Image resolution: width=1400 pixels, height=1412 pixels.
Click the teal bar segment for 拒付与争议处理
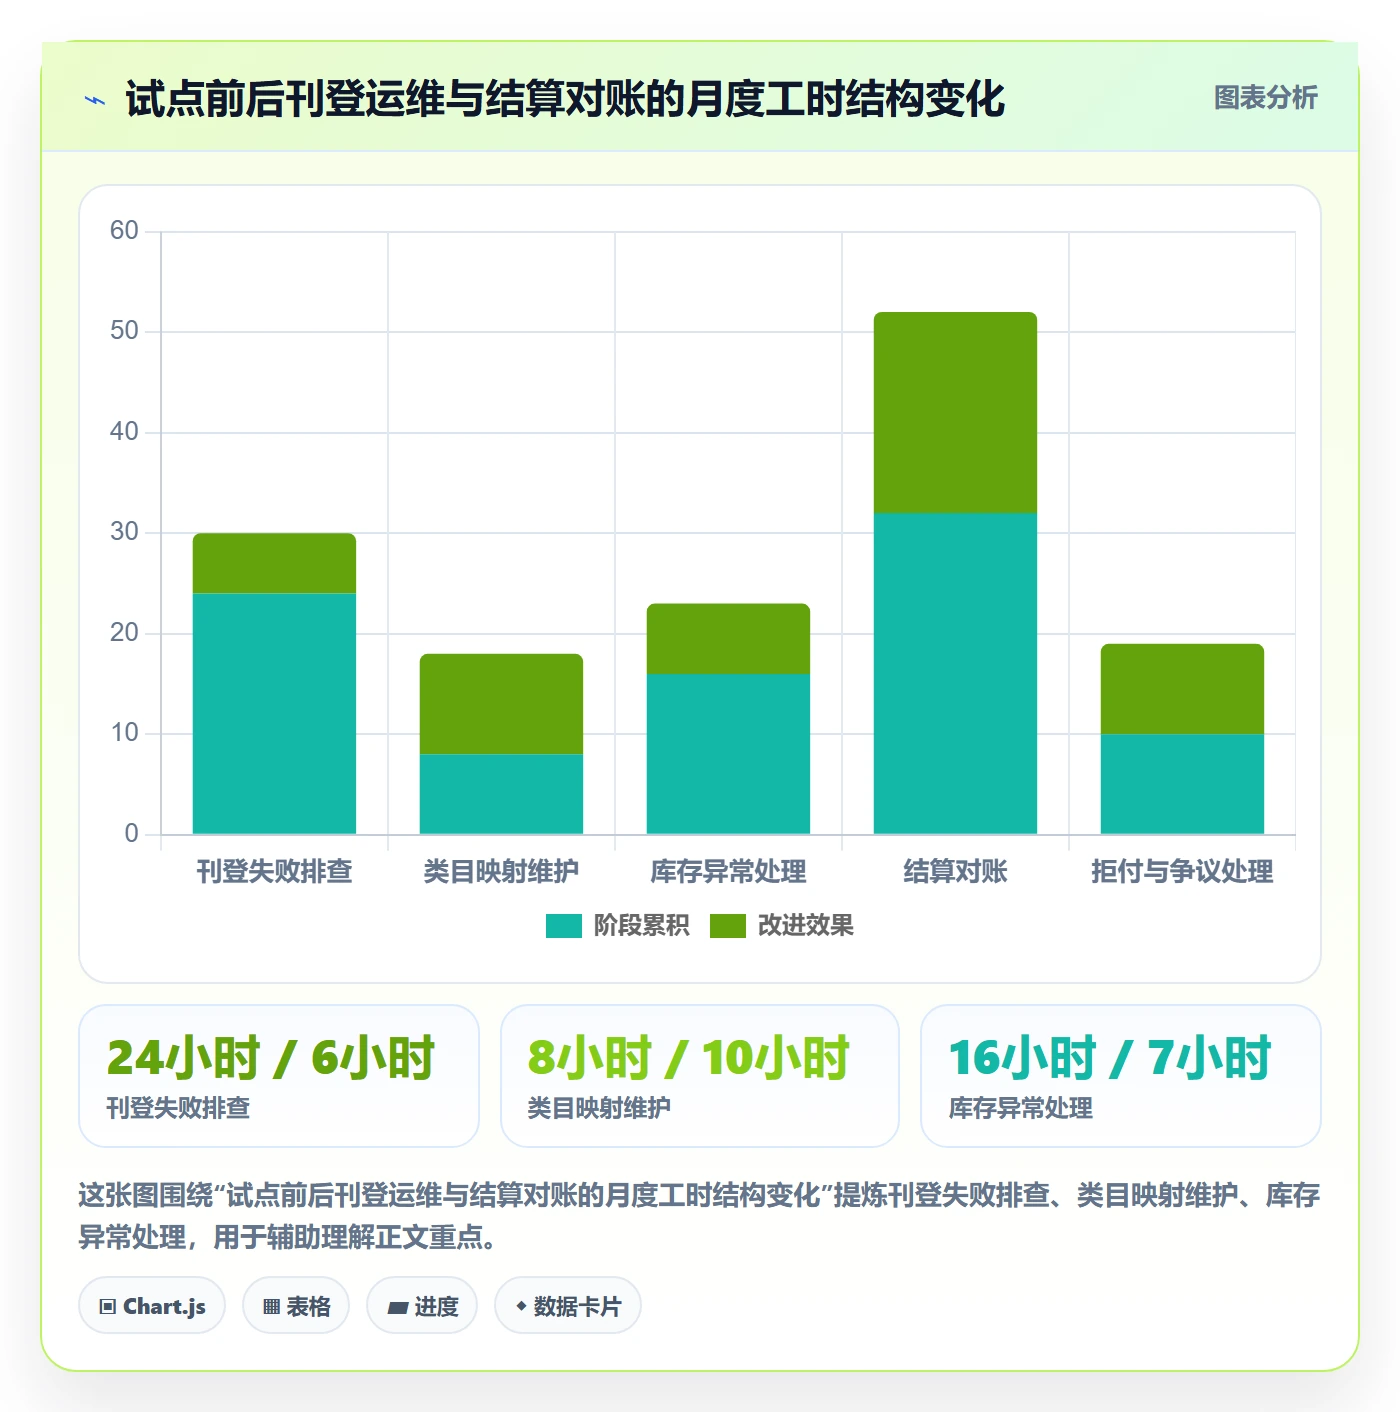[1182, 784]
